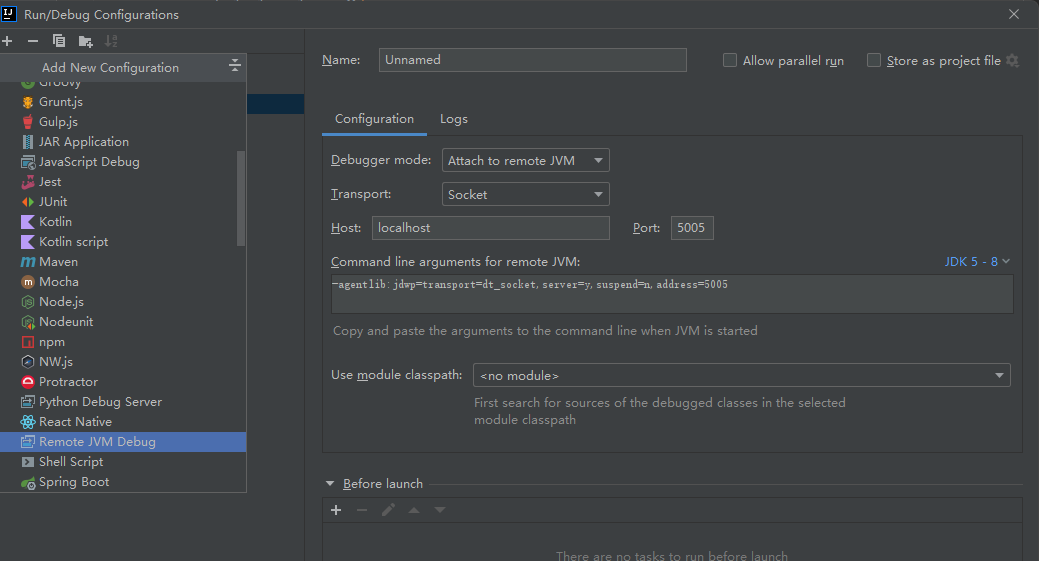Image resolution: width=1039 pixels, height=561 pixels.
Task: Enable Allow parallel run checkbox
Action: coord(730,60)
